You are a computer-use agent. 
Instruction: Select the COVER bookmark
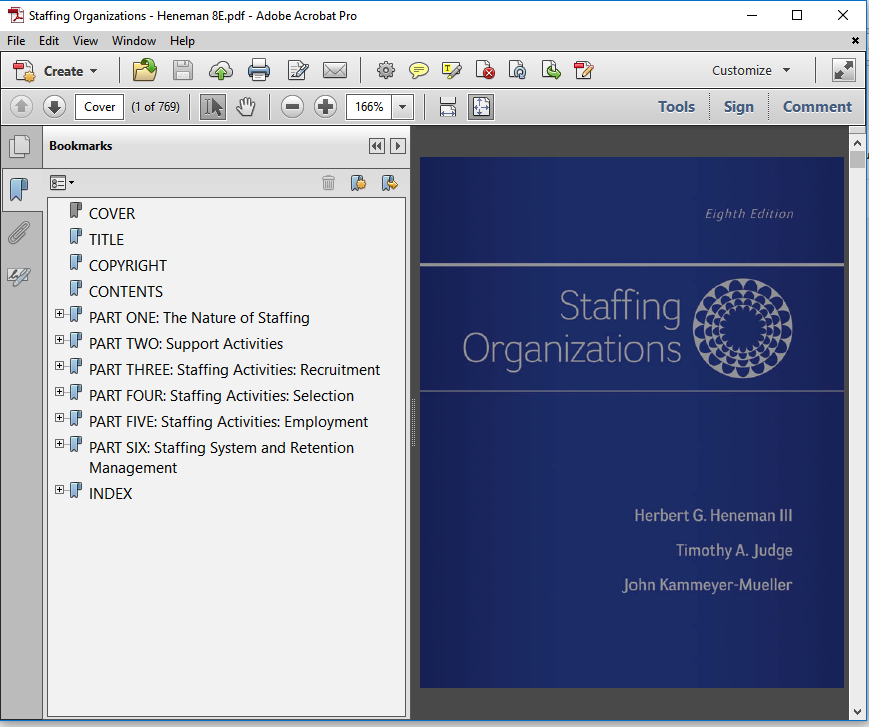[x=112, y=213]
